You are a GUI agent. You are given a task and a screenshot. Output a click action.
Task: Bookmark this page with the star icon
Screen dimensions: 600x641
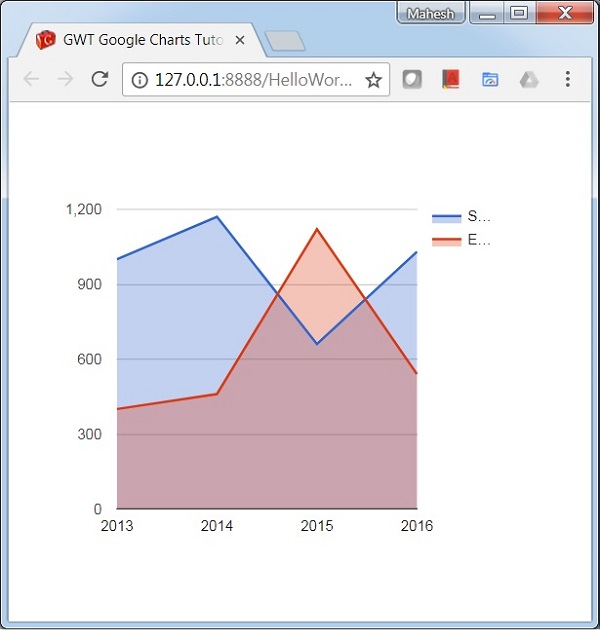coord(373,80)
